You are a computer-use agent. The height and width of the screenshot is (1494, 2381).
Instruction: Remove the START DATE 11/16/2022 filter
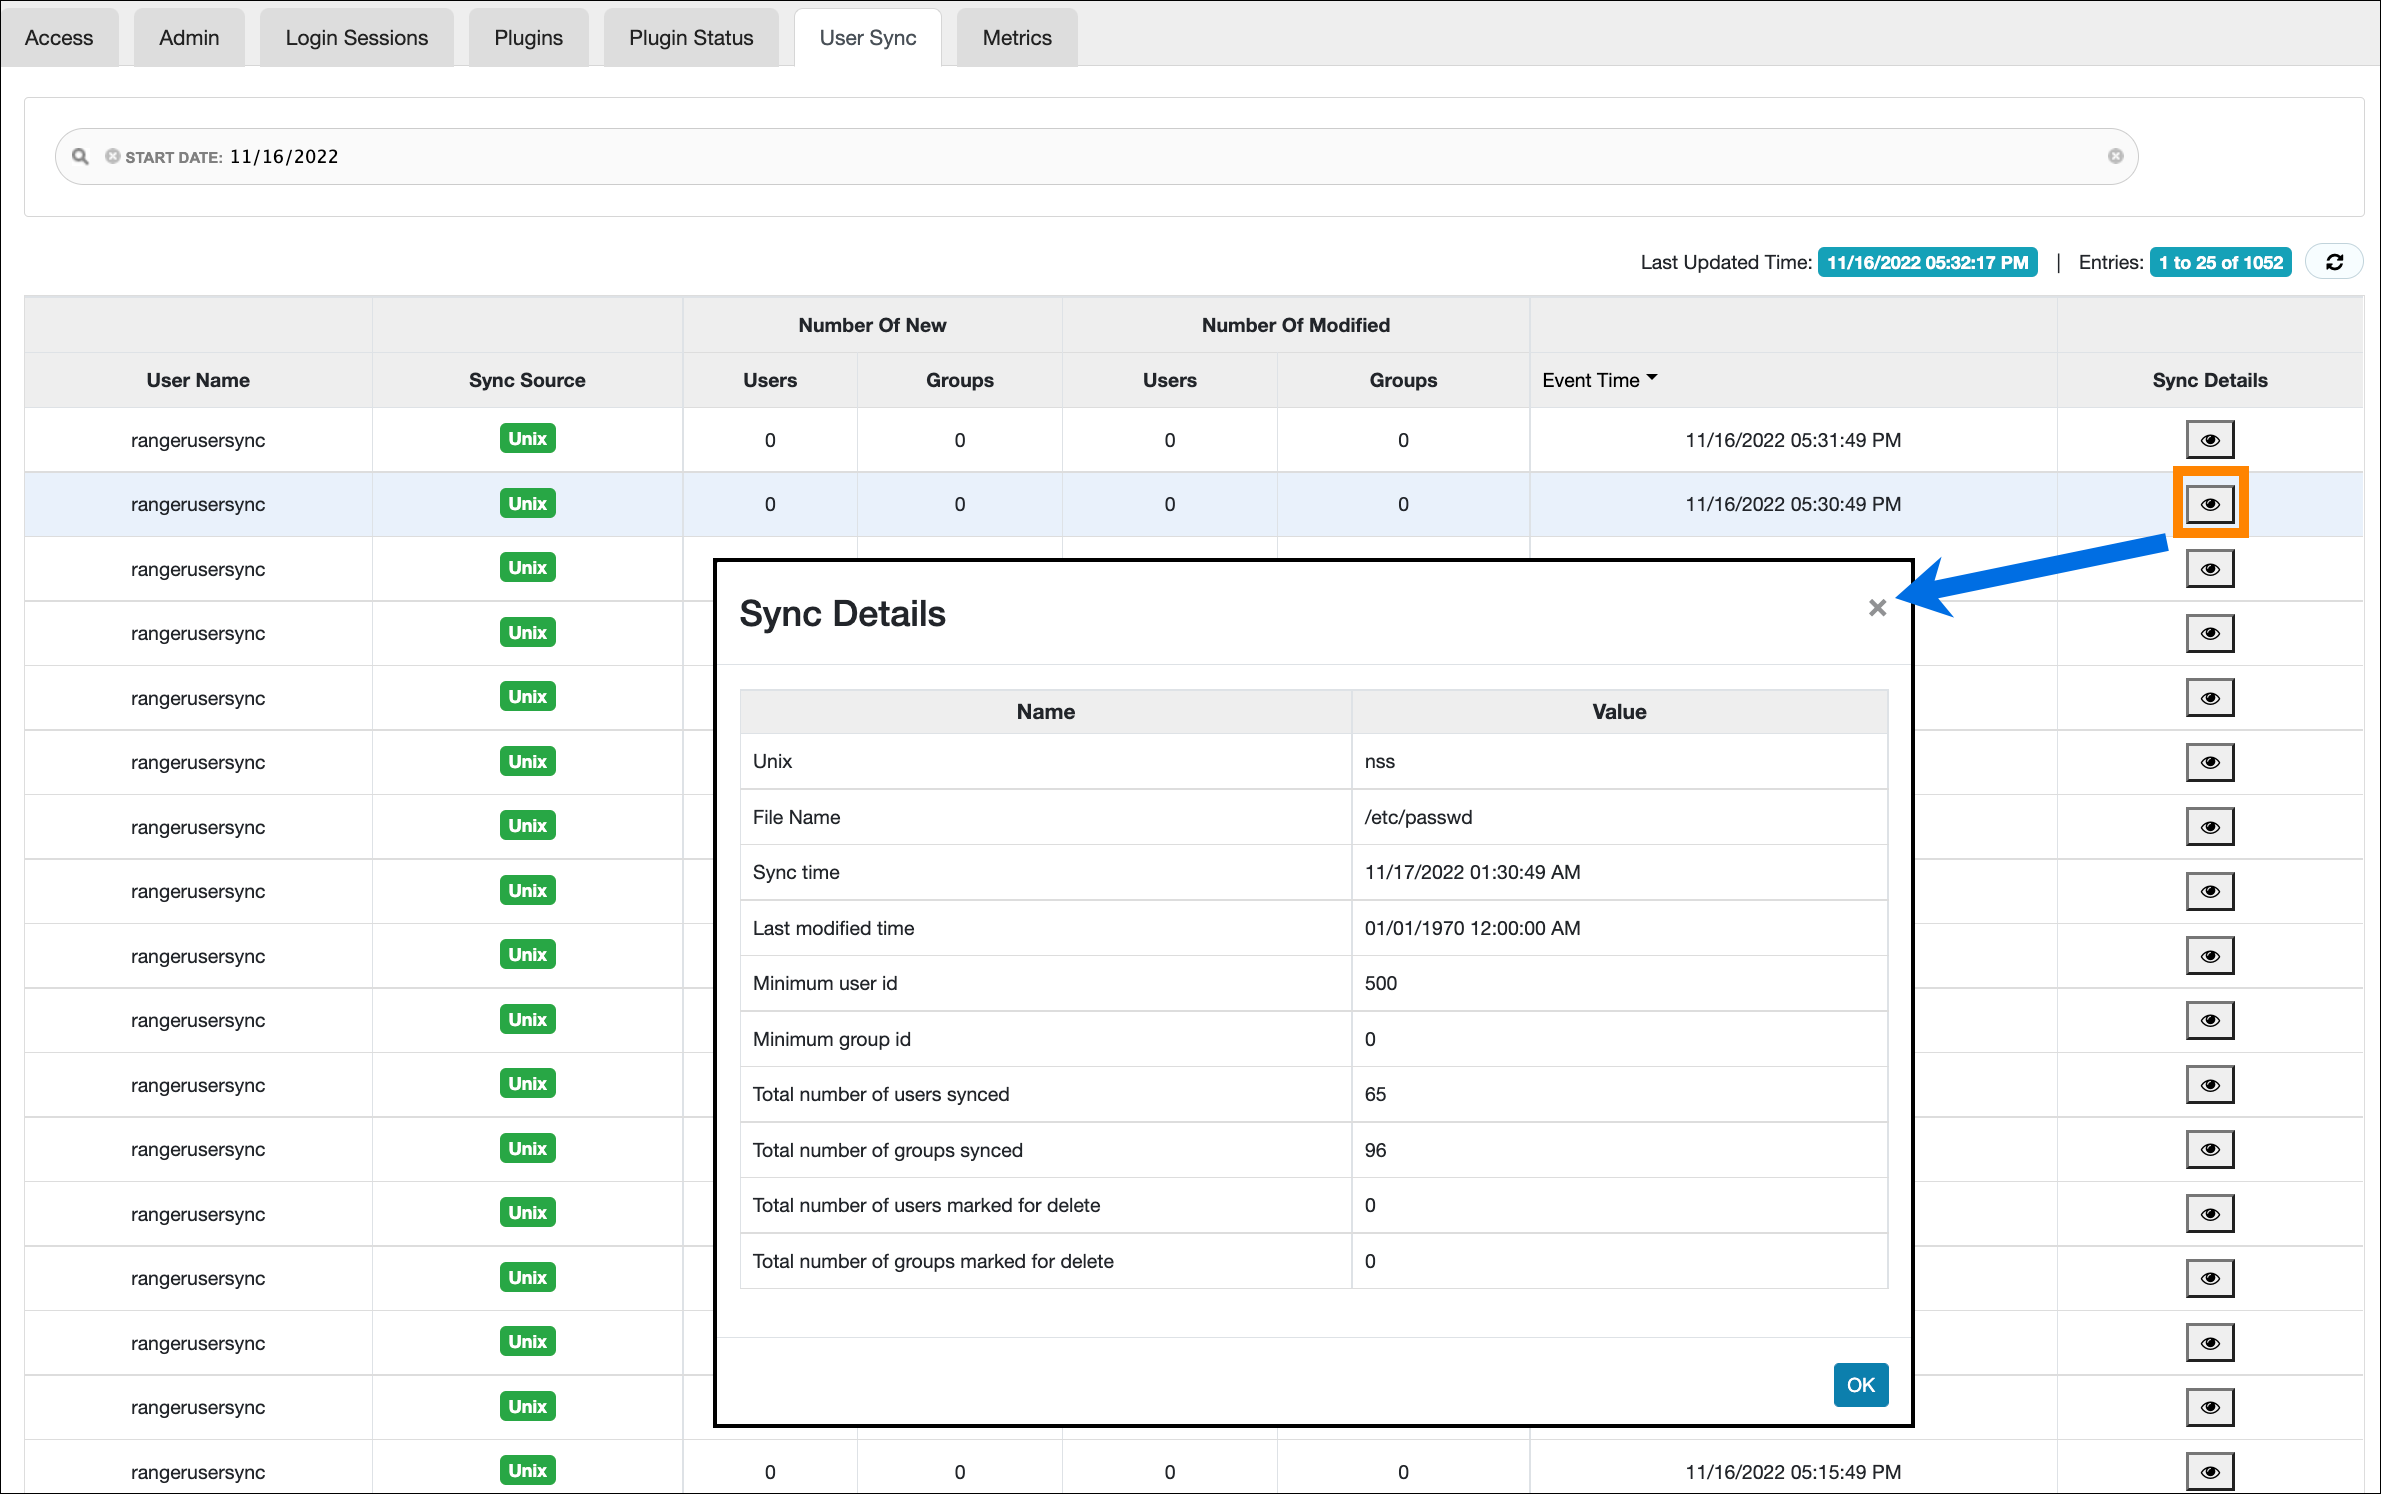click(x=113, y=156)
